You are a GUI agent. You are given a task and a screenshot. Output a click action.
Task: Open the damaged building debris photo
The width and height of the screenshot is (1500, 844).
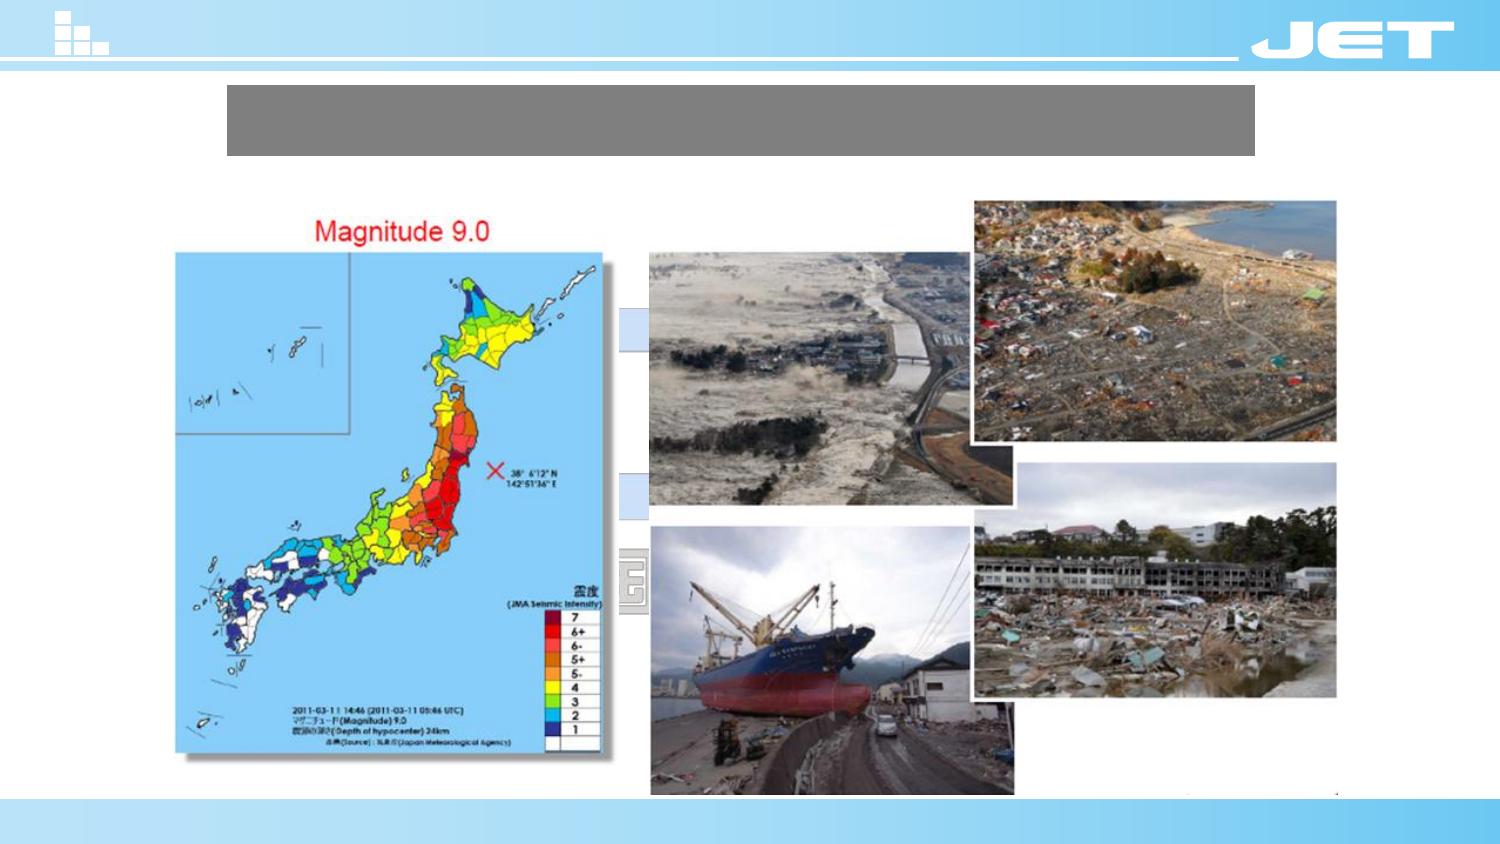(1155, 579)
